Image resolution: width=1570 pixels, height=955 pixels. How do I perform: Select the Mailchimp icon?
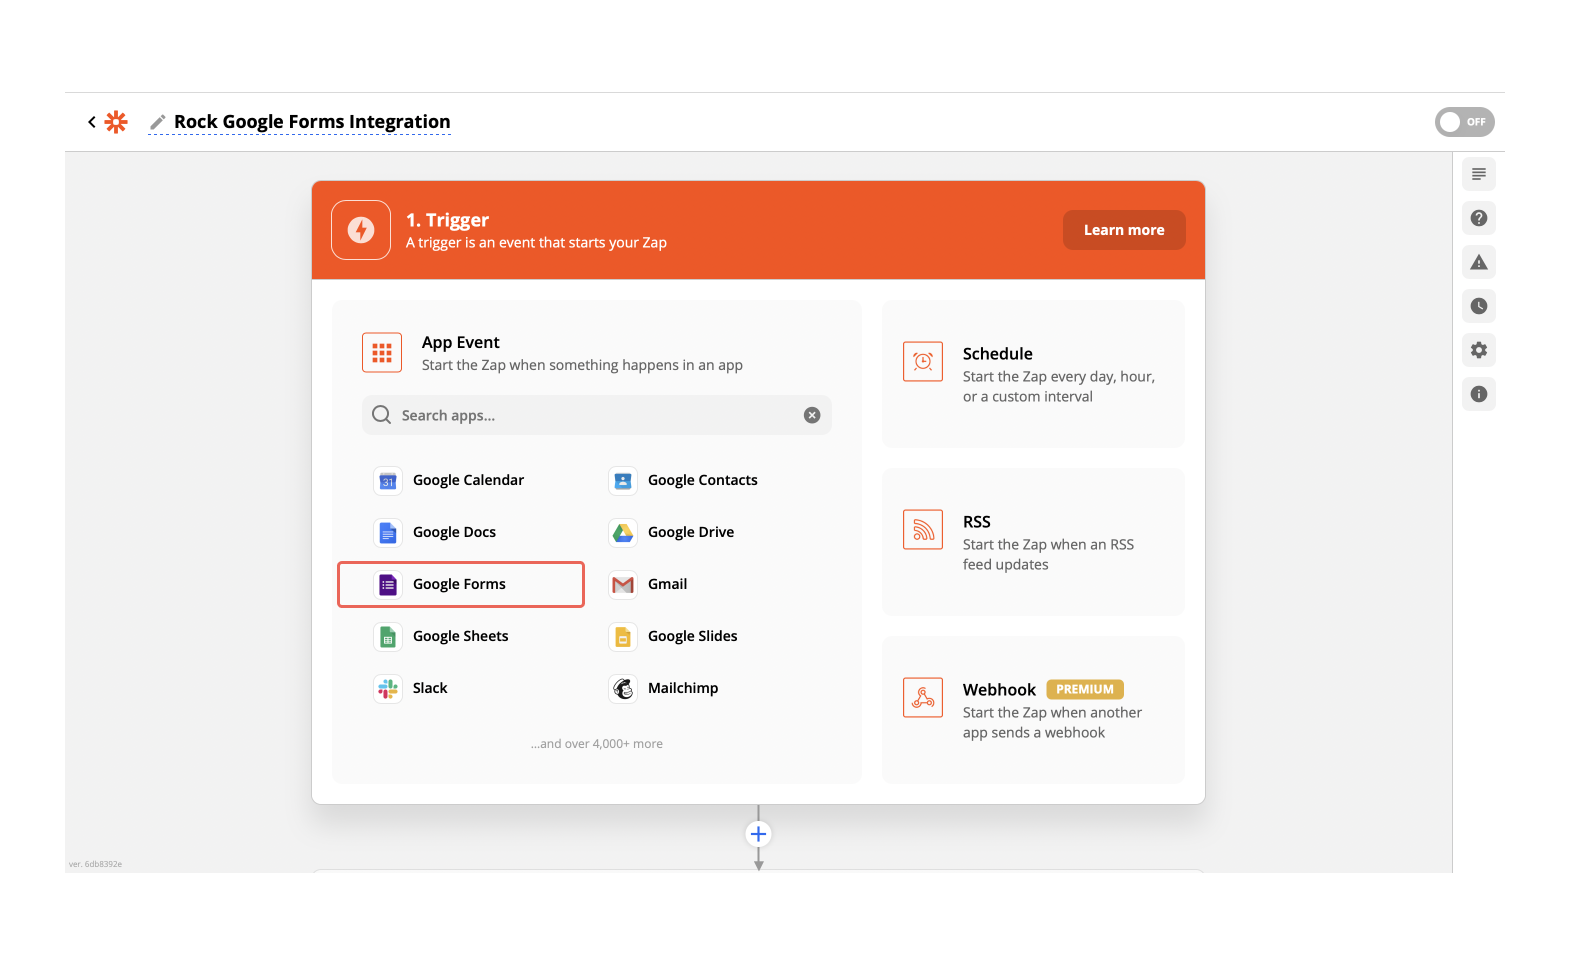click(x=623, y=689)
